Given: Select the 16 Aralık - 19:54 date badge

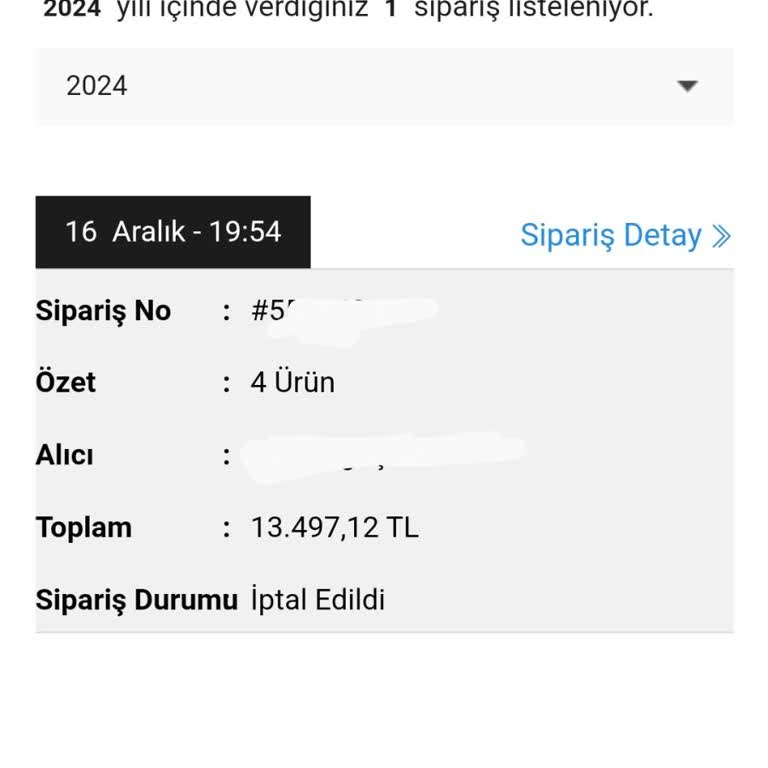Looking at the screenshot, I should pos(173,232).
